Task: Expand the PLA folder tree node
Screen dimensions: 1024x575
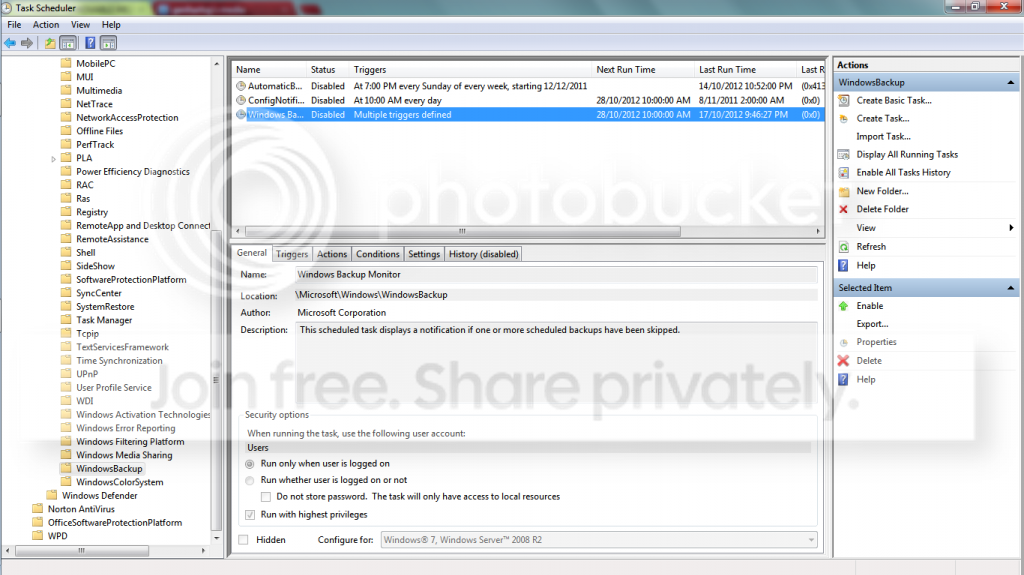Action: point(54,159)
